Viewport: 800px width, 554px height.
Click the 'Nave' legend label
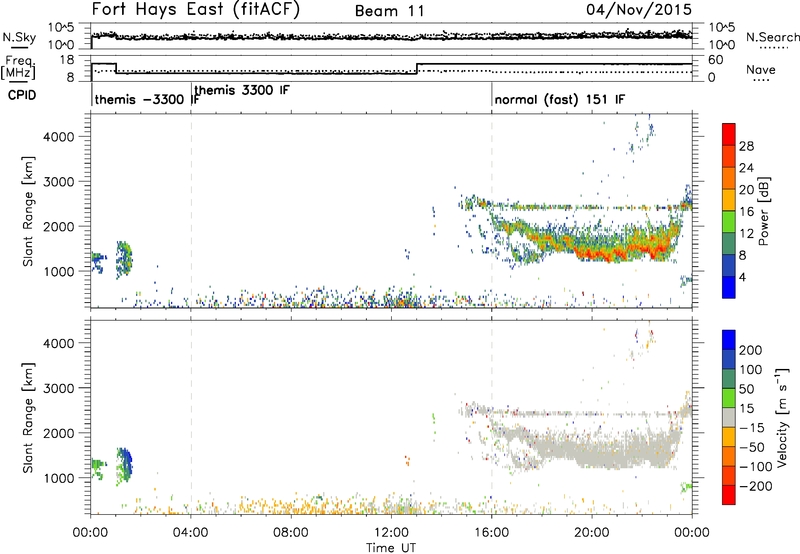coord(761,69)
